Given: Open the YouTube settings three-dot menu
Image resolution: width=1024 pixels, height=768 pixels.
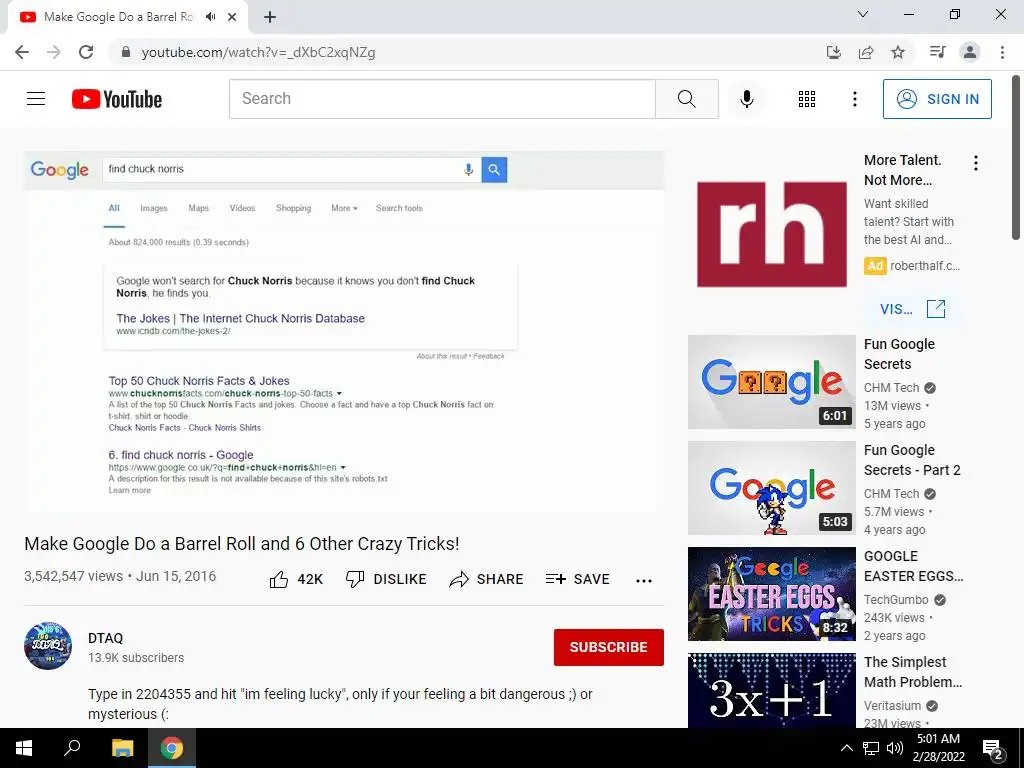Looking at the screenshot, I should coord(854,99).
